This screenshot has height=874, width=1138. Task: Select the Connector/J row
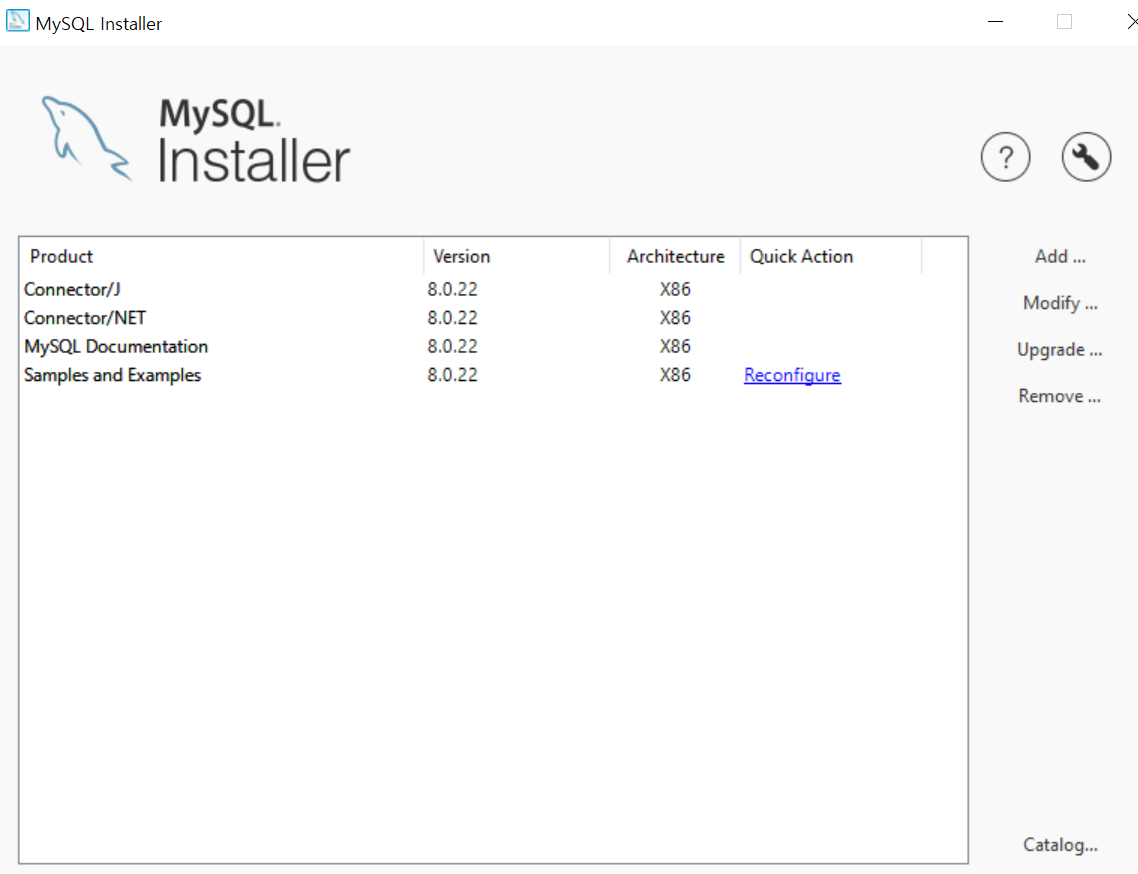[494, 289]
